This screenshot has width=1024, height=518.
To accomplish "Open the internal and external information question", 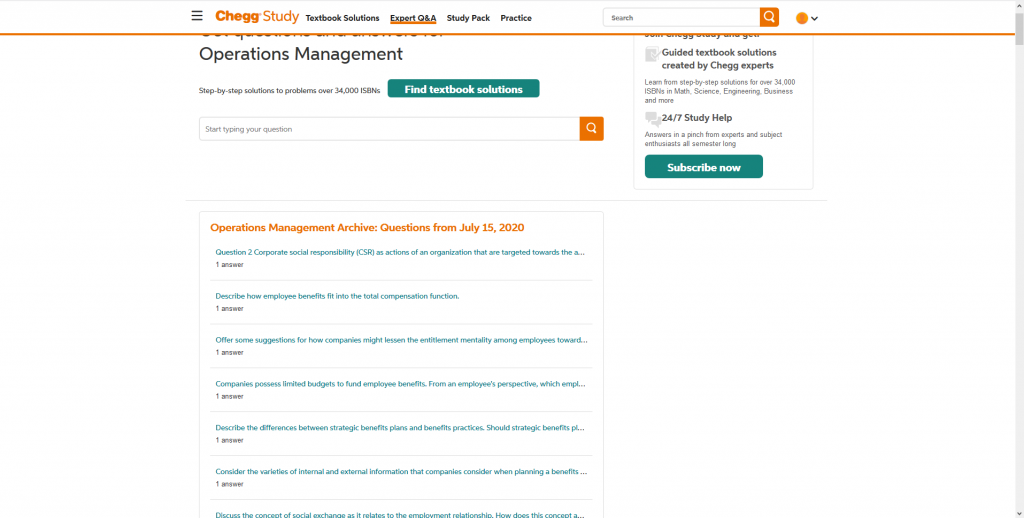I will [x=401, y=472].
